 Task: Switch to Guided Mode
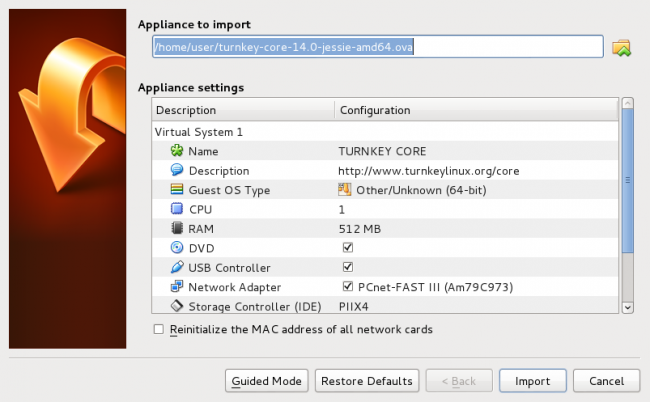[x=266, y=381]
